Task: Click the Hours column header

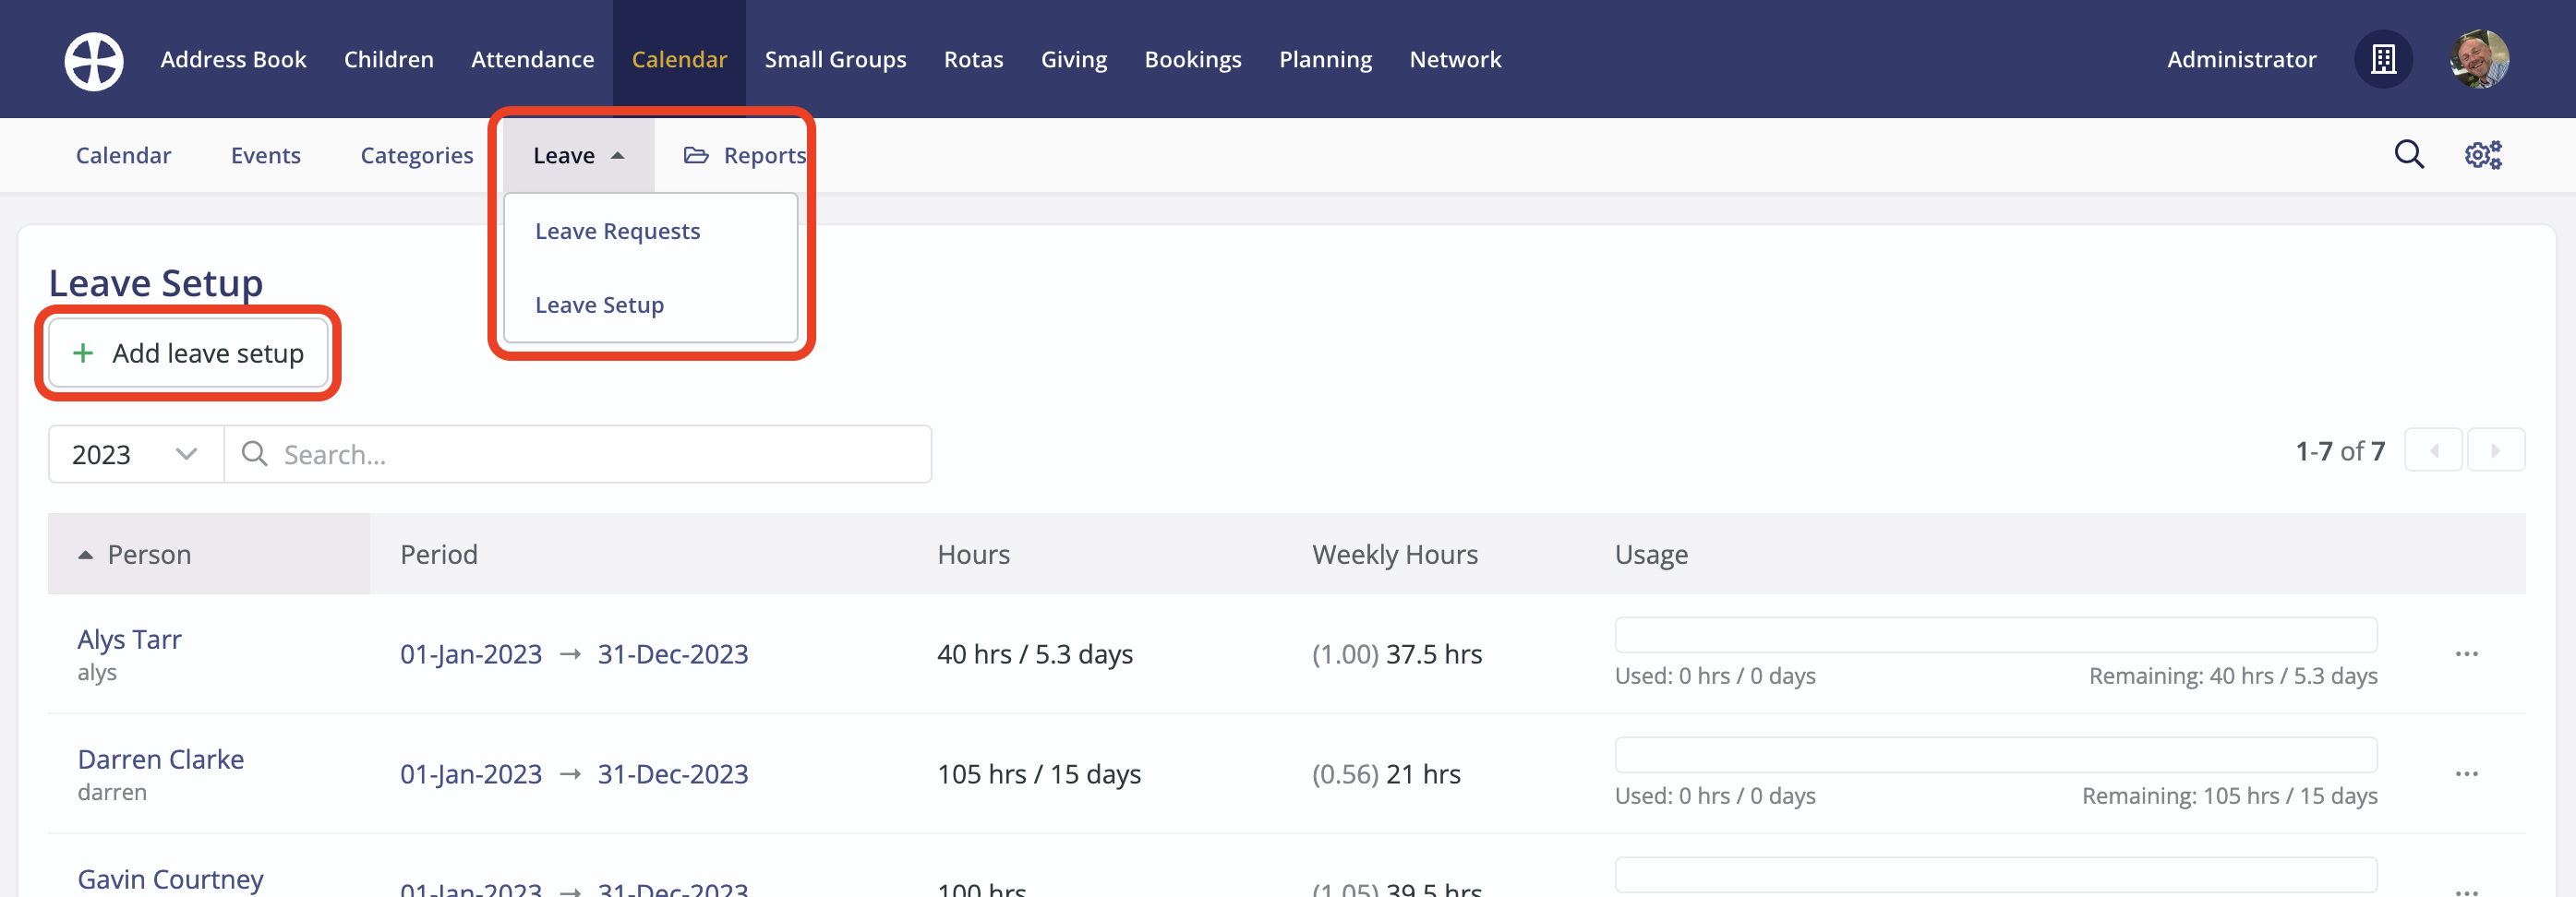Action: [974, 554]
